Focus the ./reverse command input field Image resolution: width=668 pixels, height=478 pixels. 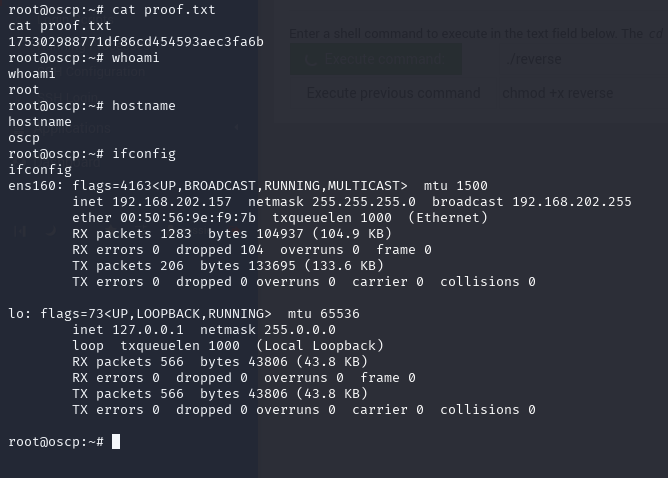(x=584, y=59)
